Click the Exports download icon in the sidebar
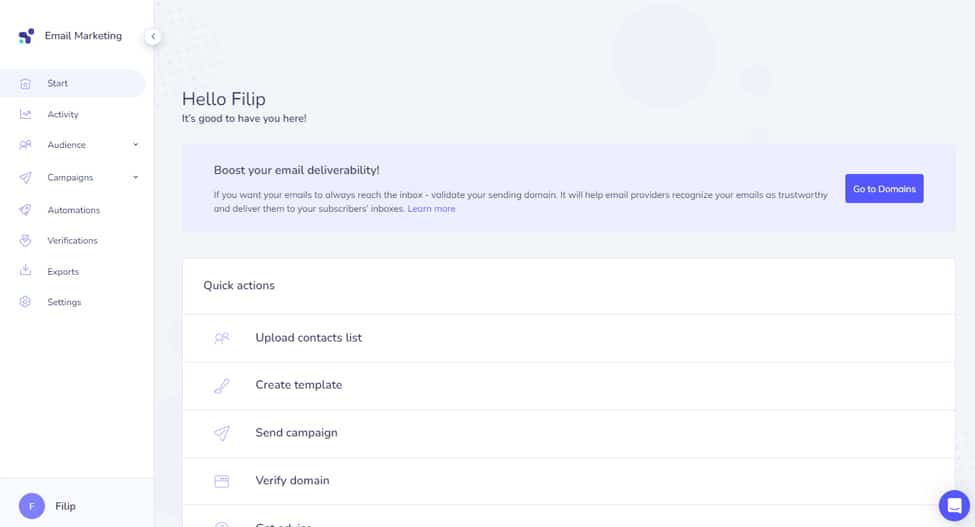The image size is (975, 527). [25, 270]
